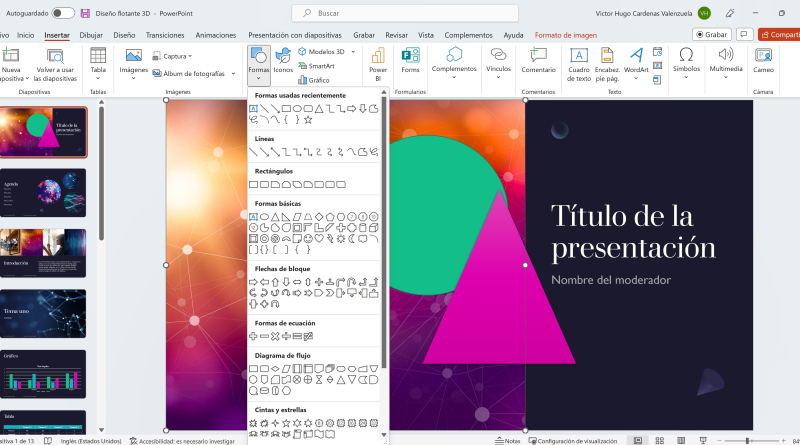Viewport: 800px width, 445px height.
Task: Toggle the Autoguardado switch
Action: pos(63,13)
